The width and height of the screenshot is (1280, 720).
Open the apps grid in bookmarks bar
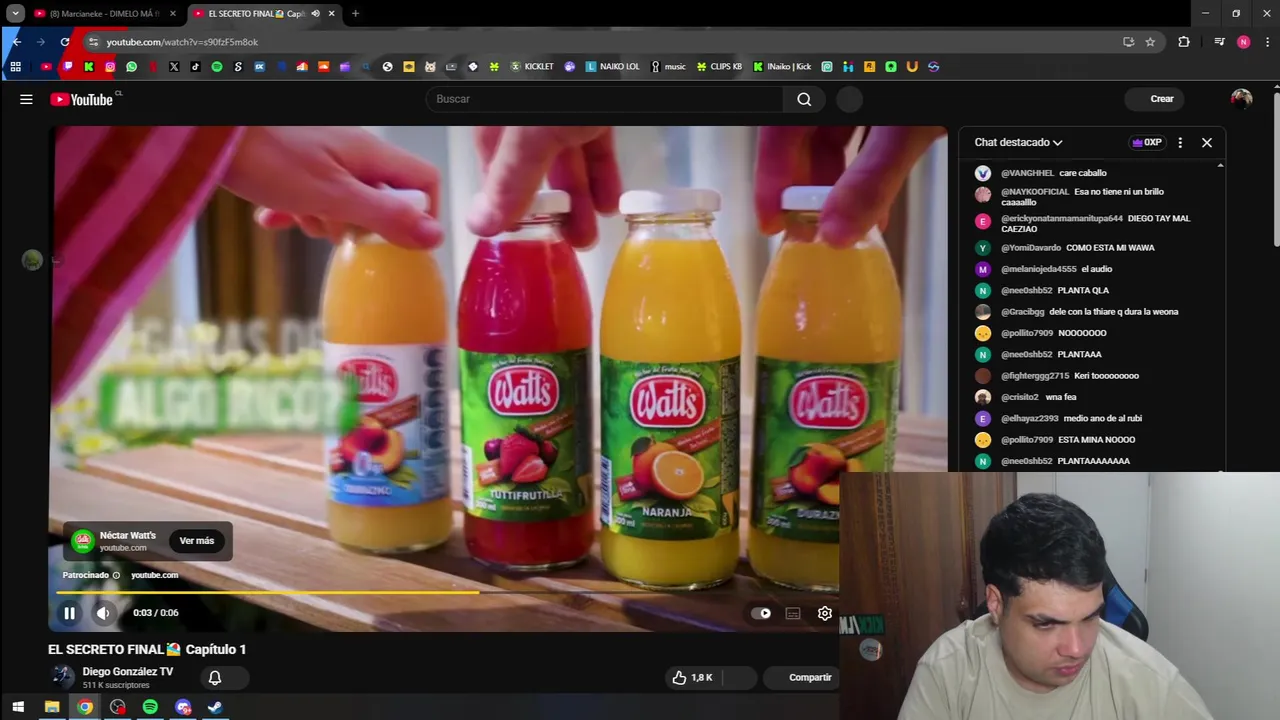tap(15, 67)
